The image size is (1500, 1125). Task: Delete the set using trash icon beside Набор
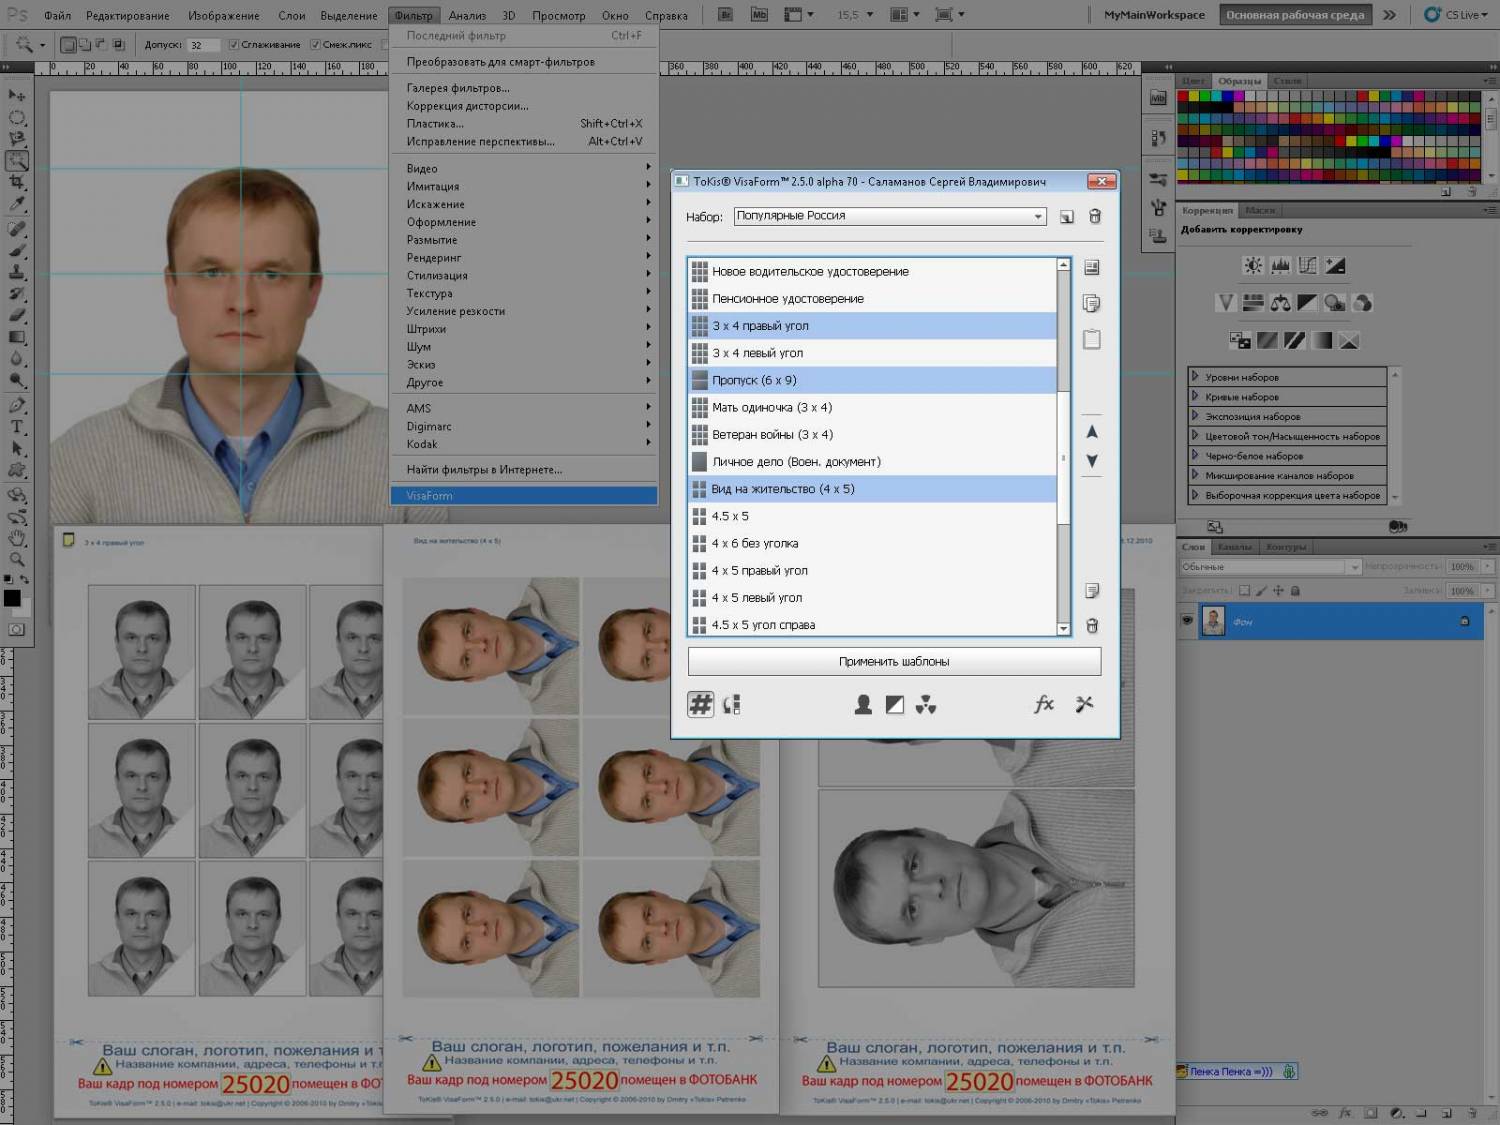tap(1095, 216)
